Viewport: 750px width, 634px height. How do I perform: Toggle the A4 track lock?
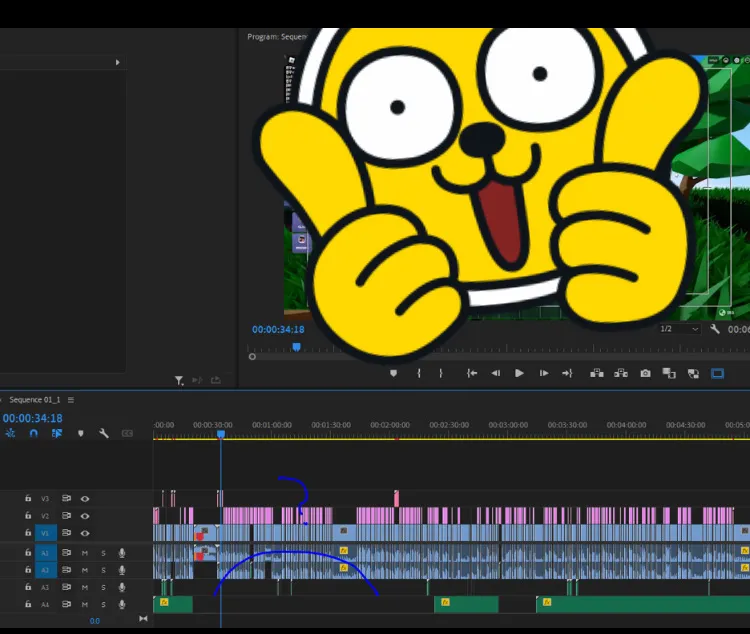[x=28, y=604]
